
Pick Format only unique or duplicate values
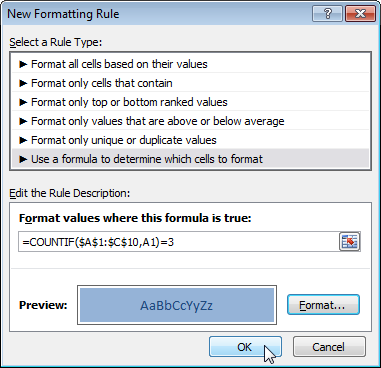click(191, 140)
